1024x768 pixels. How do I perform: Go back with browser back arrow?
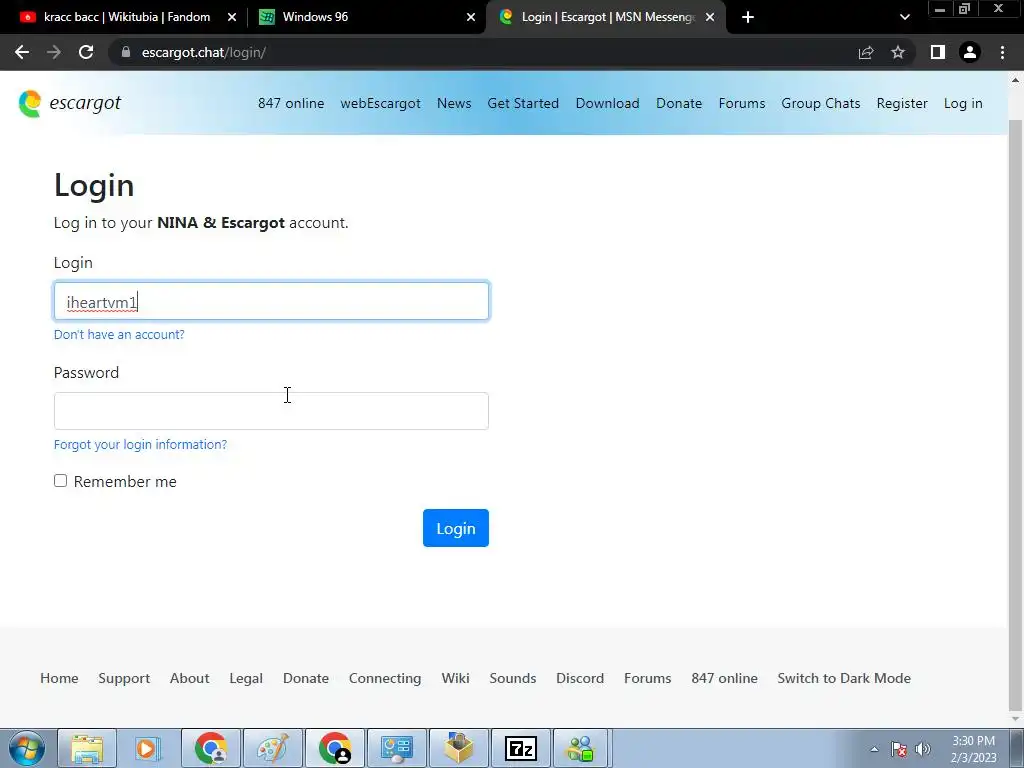(22, 52)
